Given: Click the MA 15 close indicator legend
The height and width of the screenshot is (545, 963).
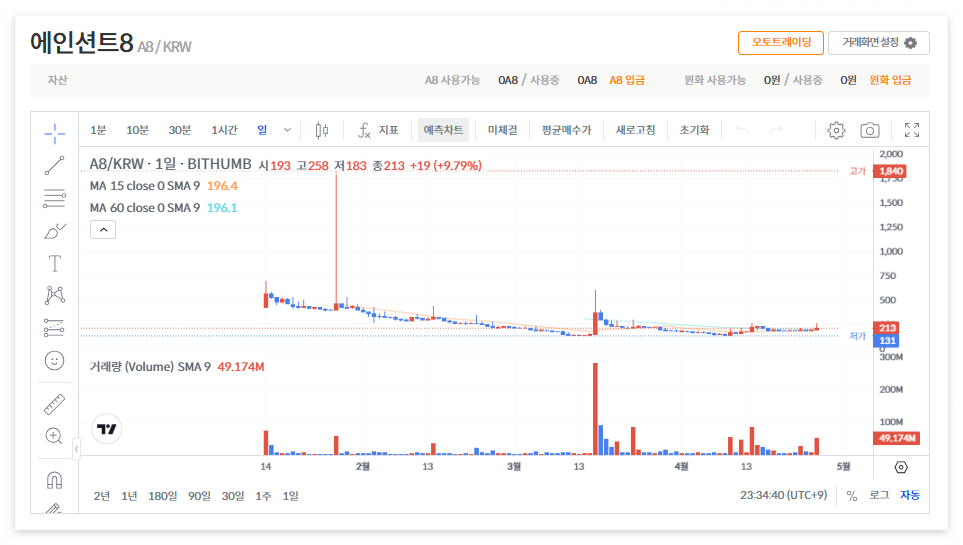Looking at the screenshot, I should pos(163,186).
